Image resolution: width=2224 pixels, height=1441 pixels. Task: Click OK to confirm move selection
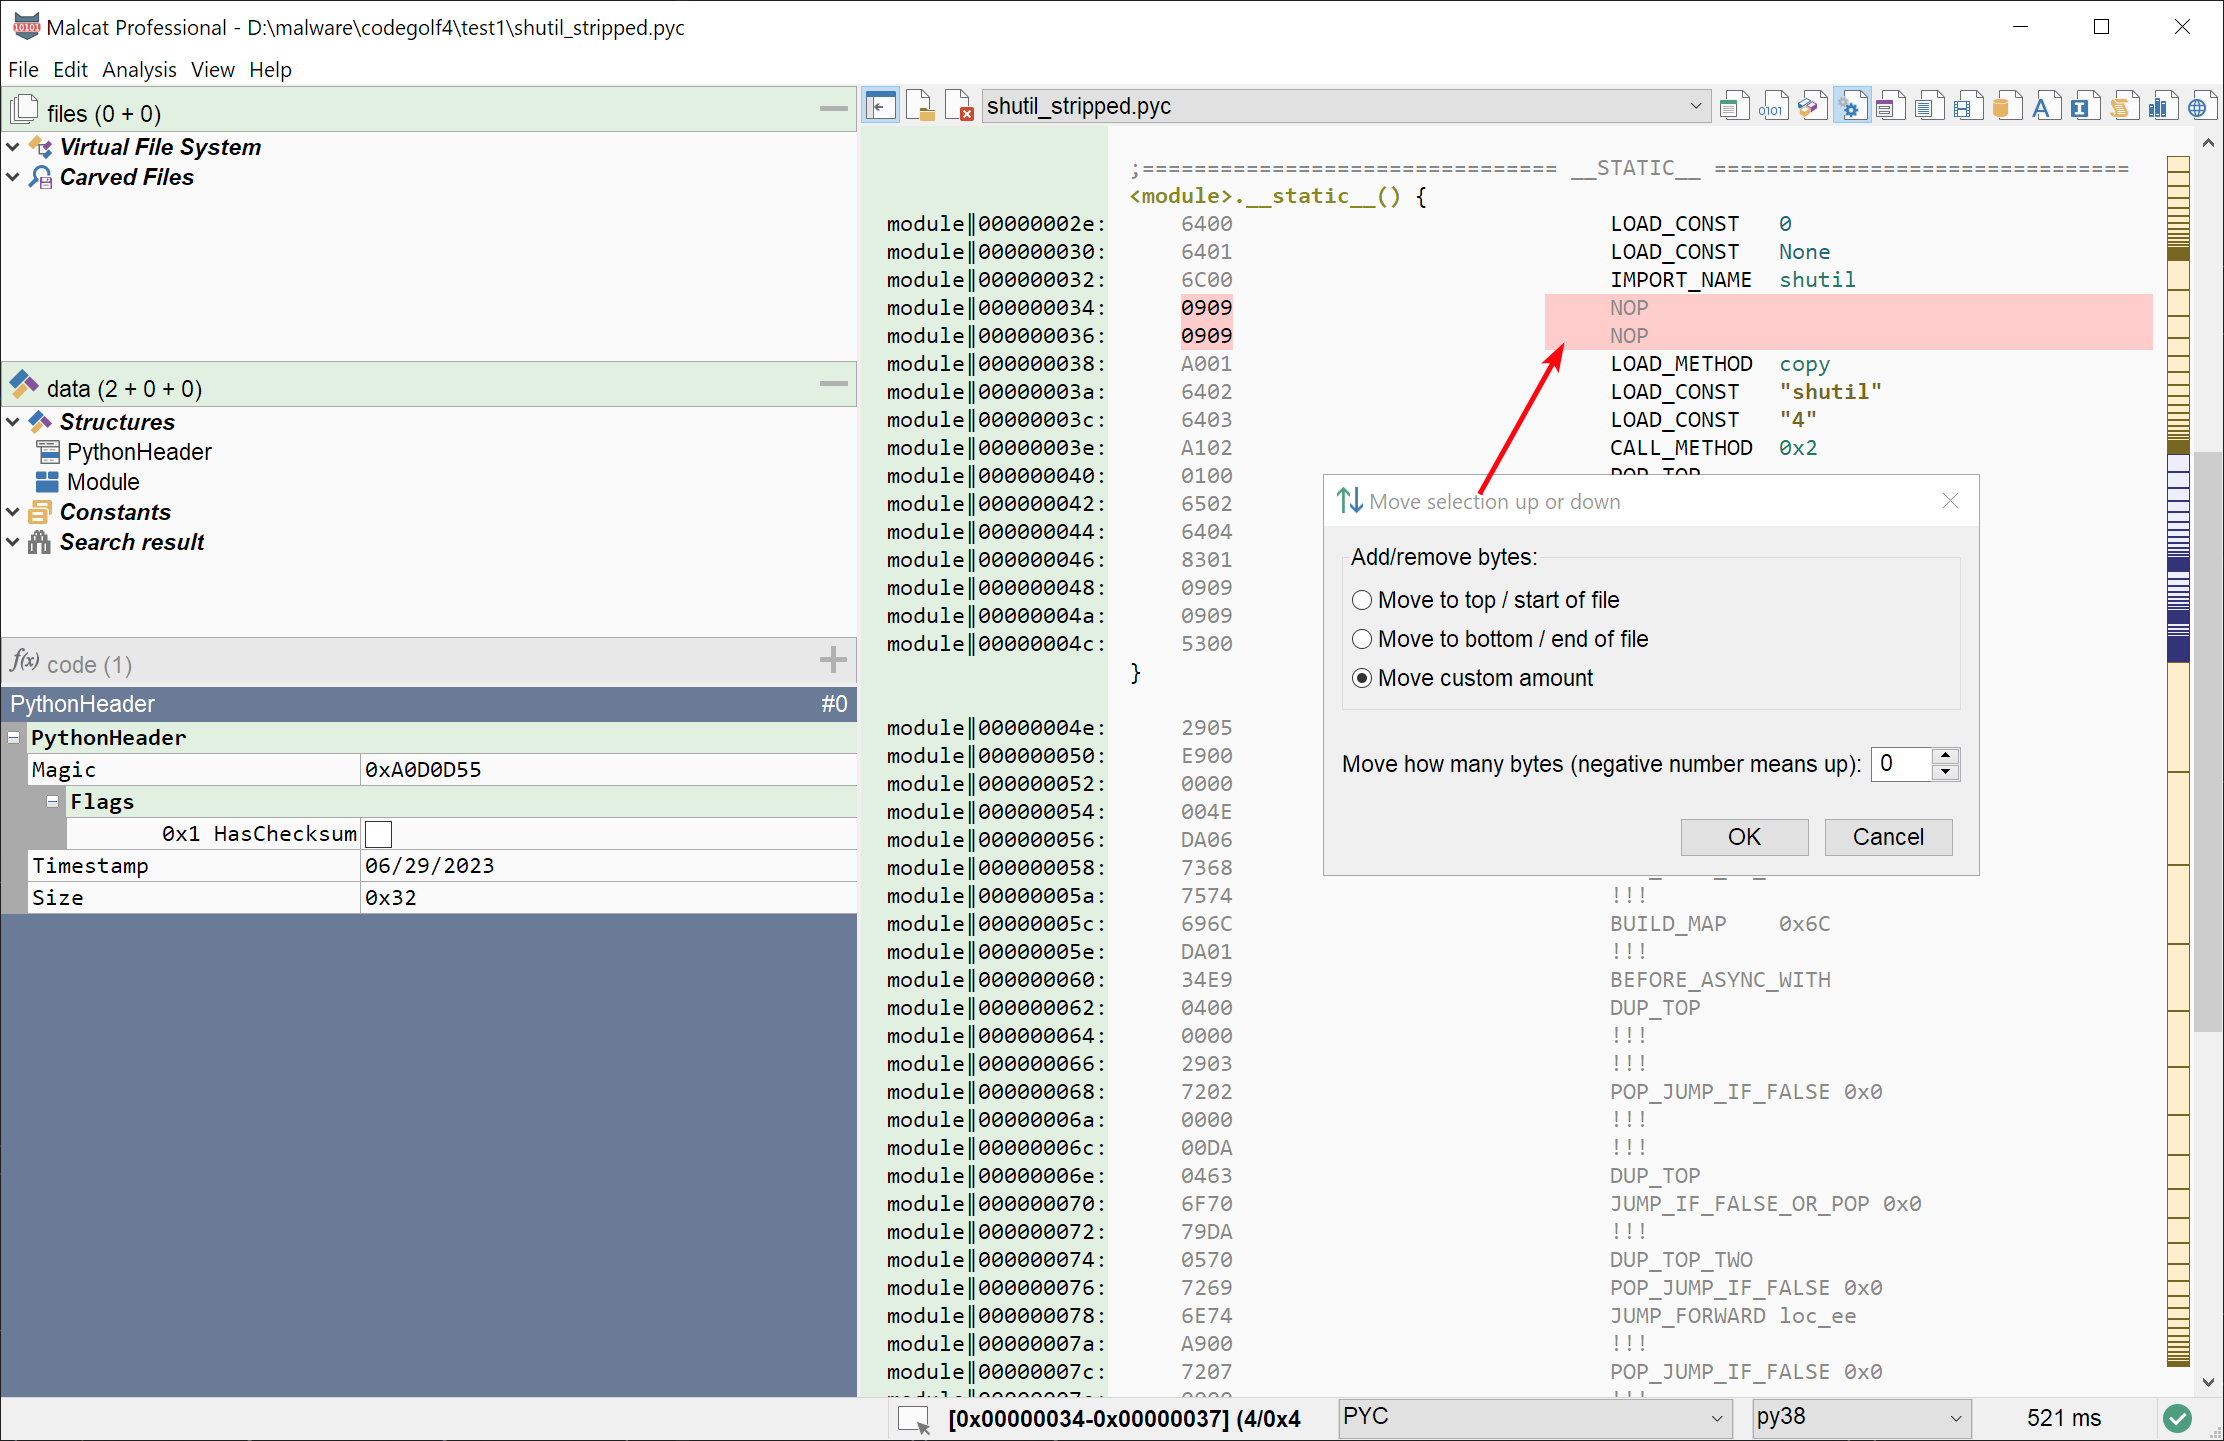pos(1744,836)
